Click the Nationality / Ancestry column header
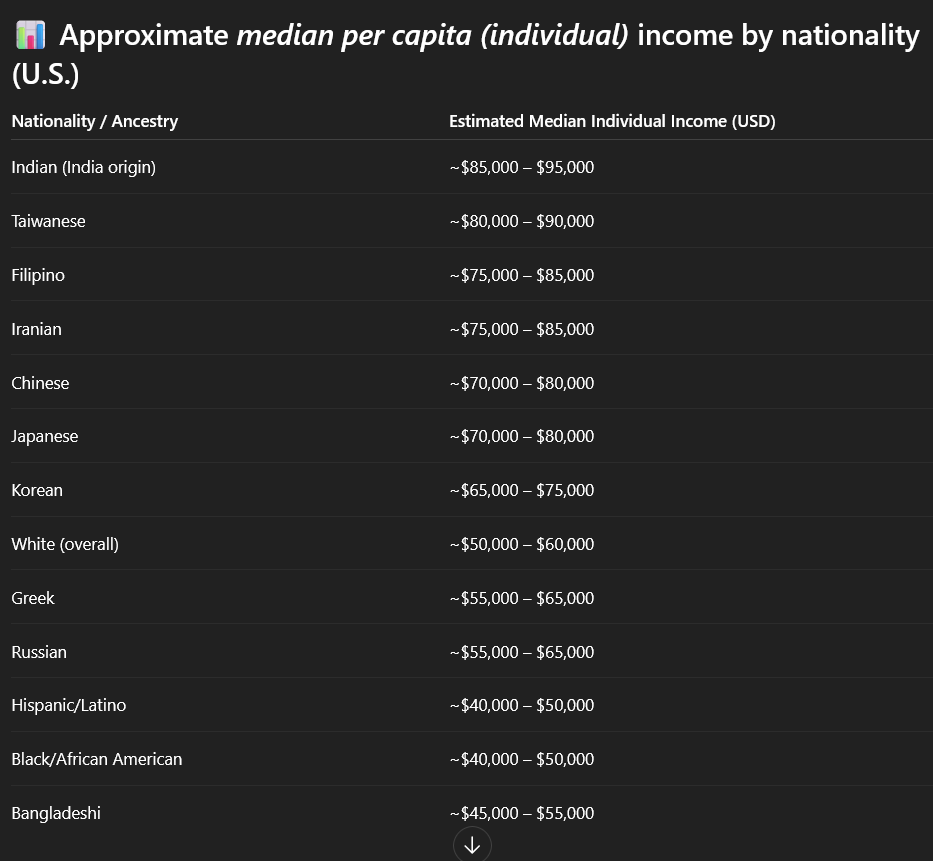The image size is (933, 861). (94, 121)
